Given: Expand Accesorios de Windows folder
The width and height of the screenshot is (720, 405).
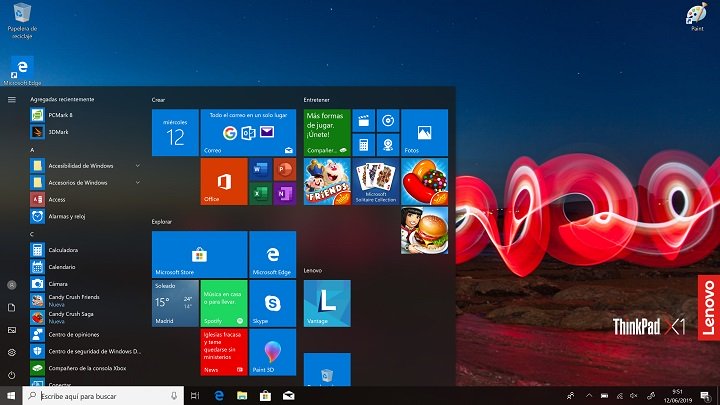Looking at the screenshot, I should pyautogui.click(x=85, y=183).
